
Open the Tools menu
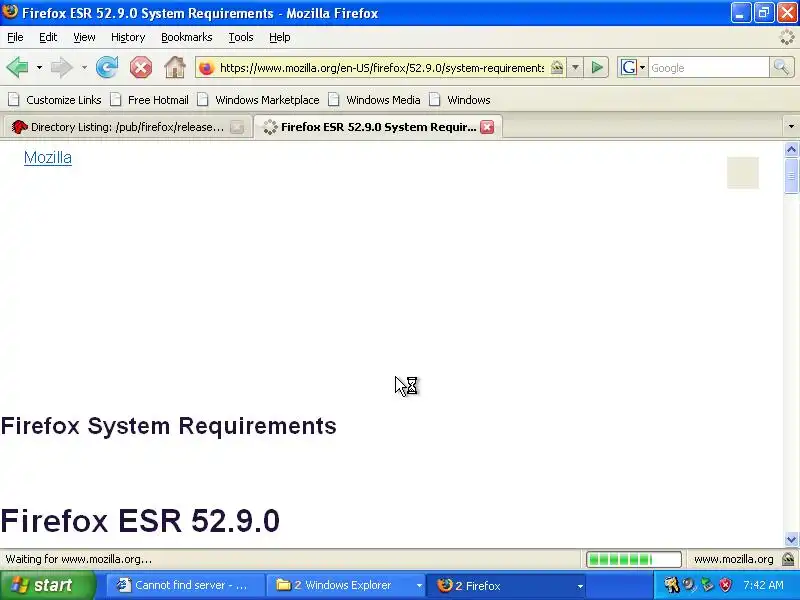tap(241, 37)
